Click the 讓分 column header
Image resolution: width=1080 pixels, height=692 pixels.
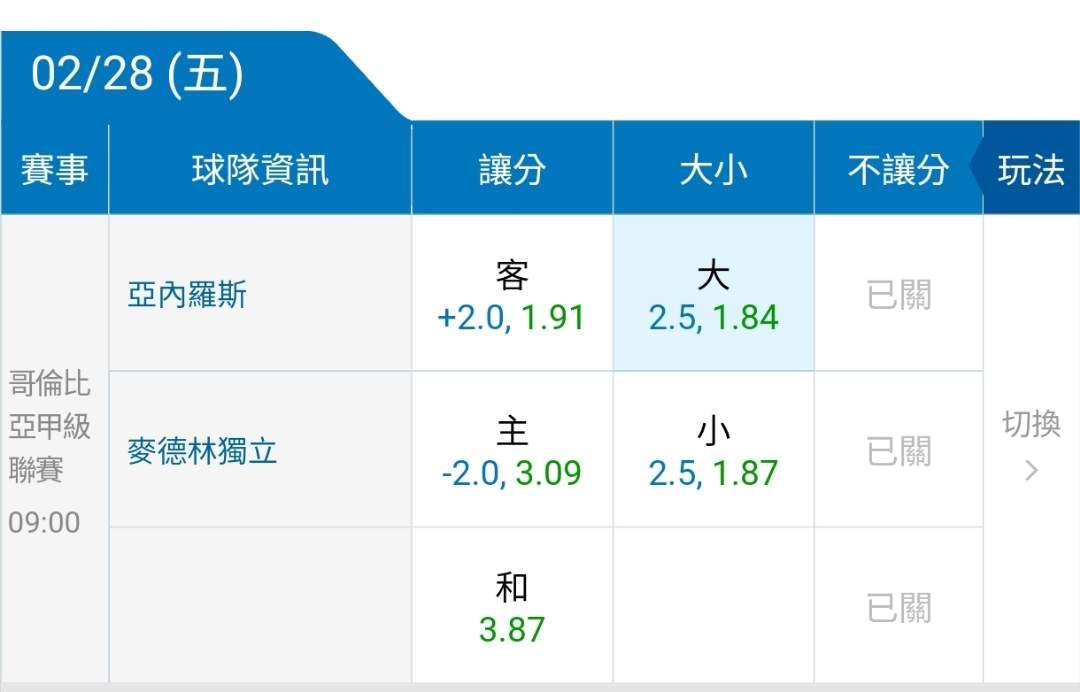coord(511,170)
